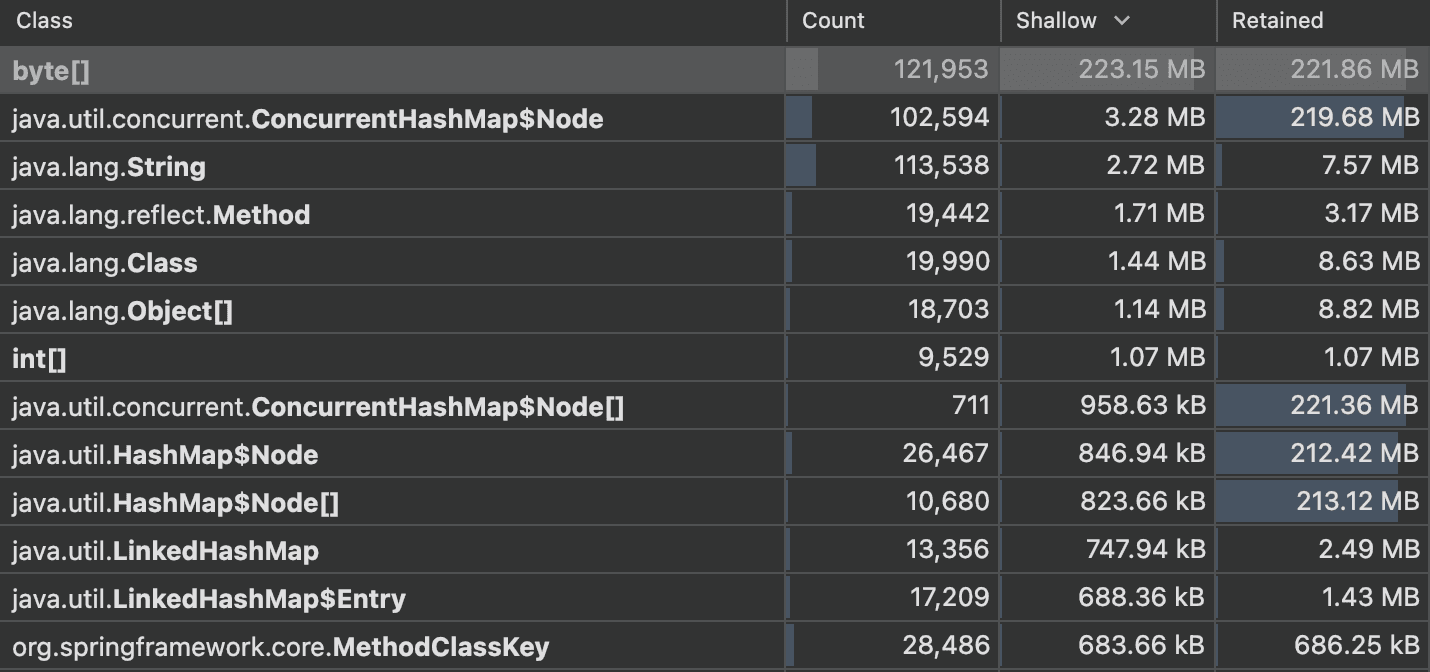This screenshot has height=672, width=1430.
Task: Sort by the Retained column header
Action: [1277, 21]
